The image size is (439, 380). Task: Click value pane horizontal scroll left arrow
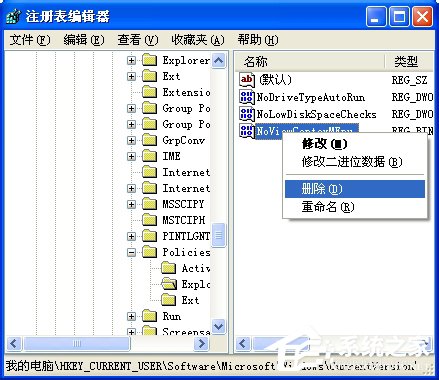[x=243, y=343]
